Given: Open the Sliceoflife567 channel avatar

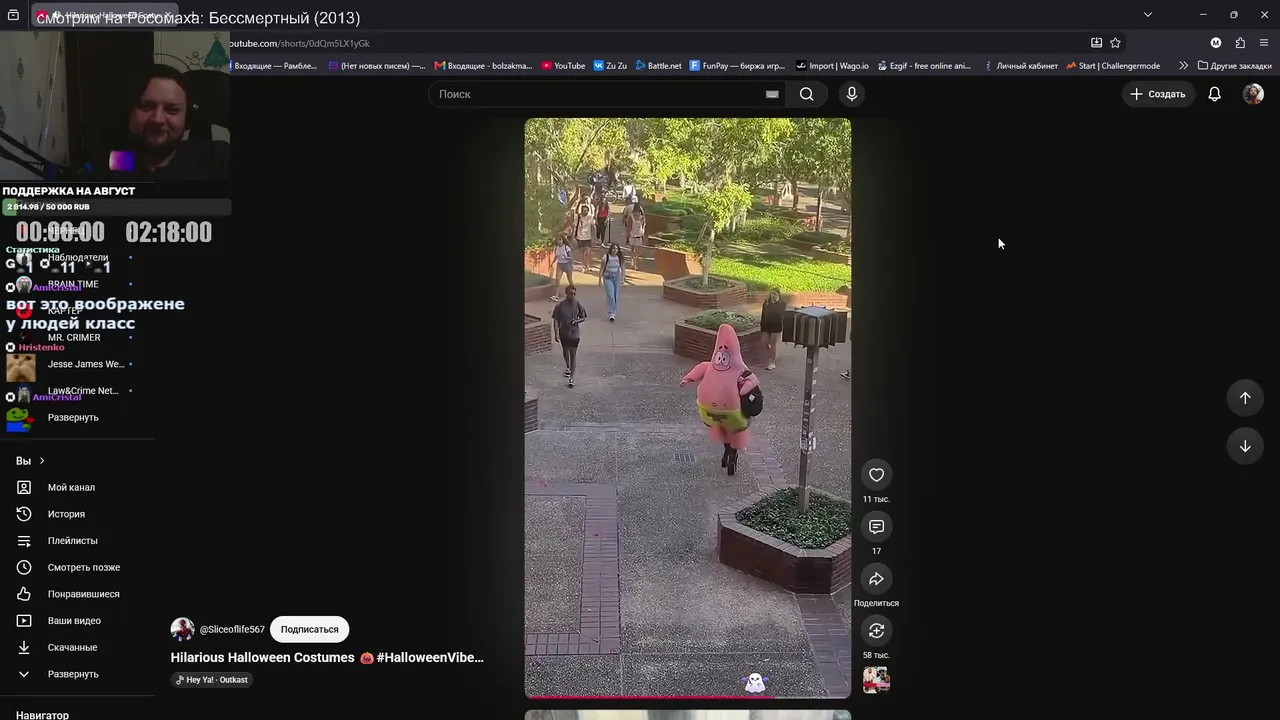Looking at the screenshot, I should click(x=182, y=629).
